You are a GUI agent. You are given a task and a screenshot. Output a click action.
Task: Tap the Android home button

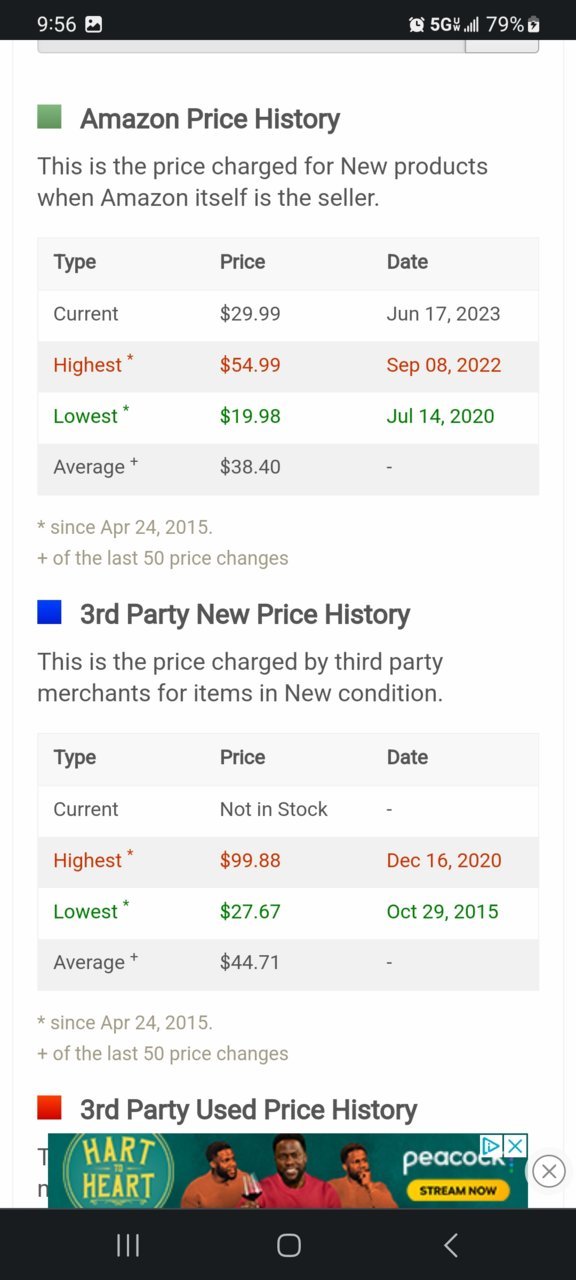(288, 1245)
